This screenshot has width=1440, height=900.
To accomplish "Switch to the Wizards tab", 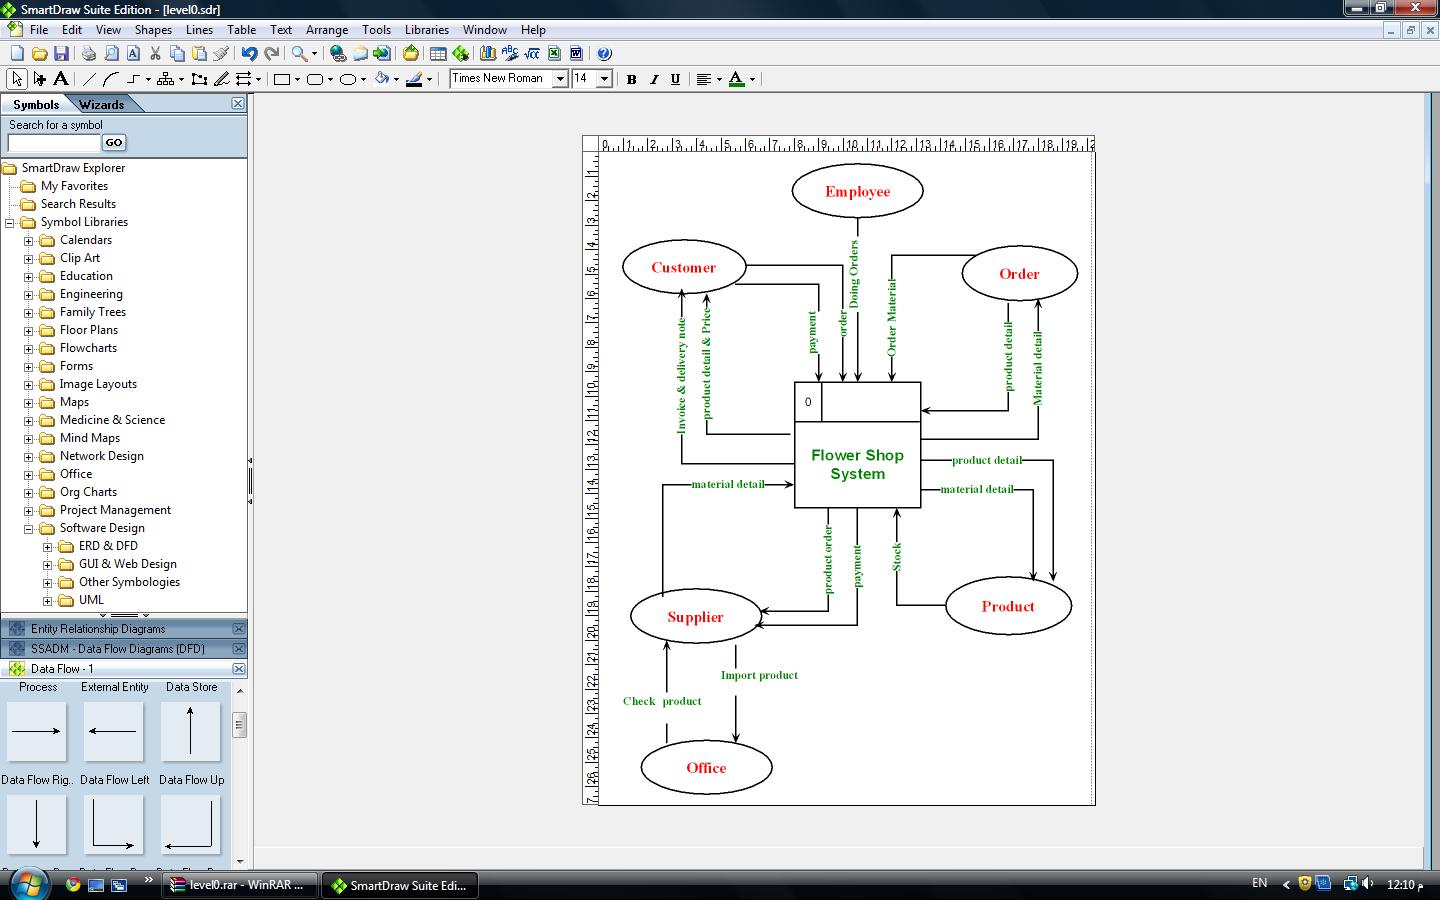I will click(x=101, y=105).
